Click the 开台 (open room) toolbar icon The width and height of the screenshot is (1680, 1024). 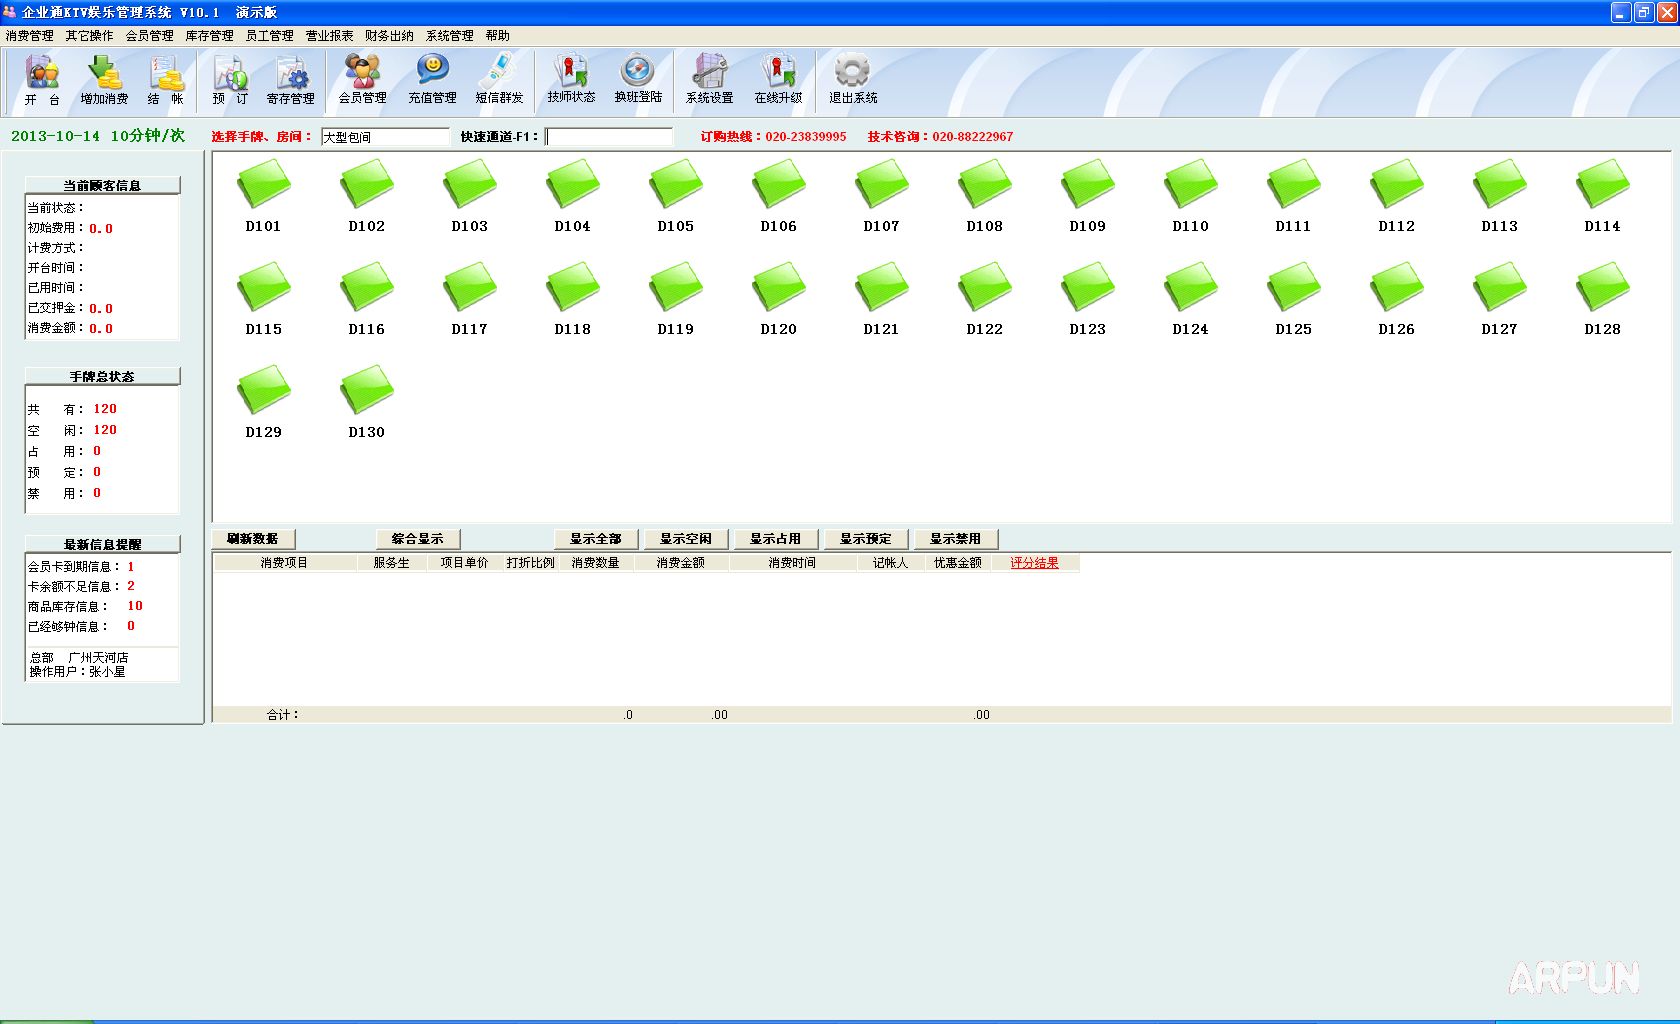point(42,80)
